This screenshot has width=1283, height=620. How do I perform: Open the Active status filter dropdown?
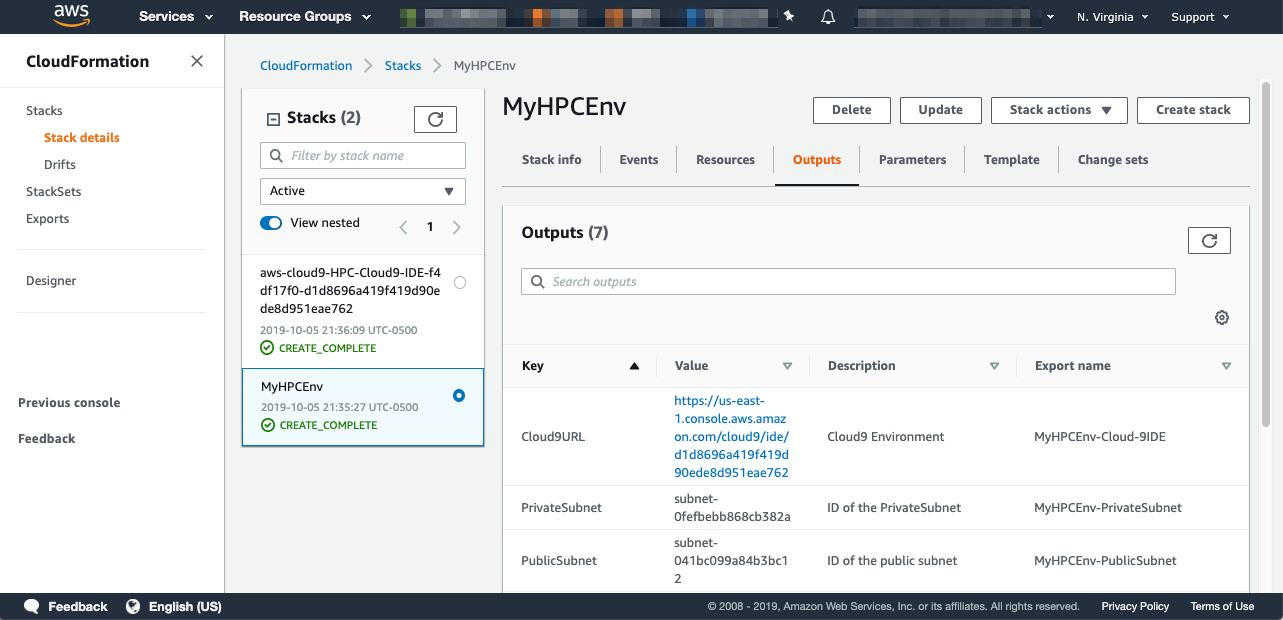(362, 191)
